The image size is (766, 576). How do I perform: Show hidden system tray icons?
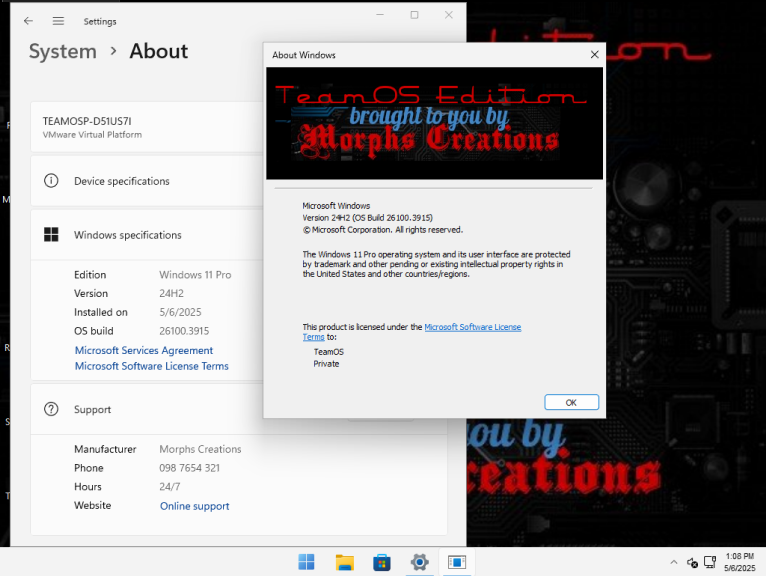[x=674, y=562]
